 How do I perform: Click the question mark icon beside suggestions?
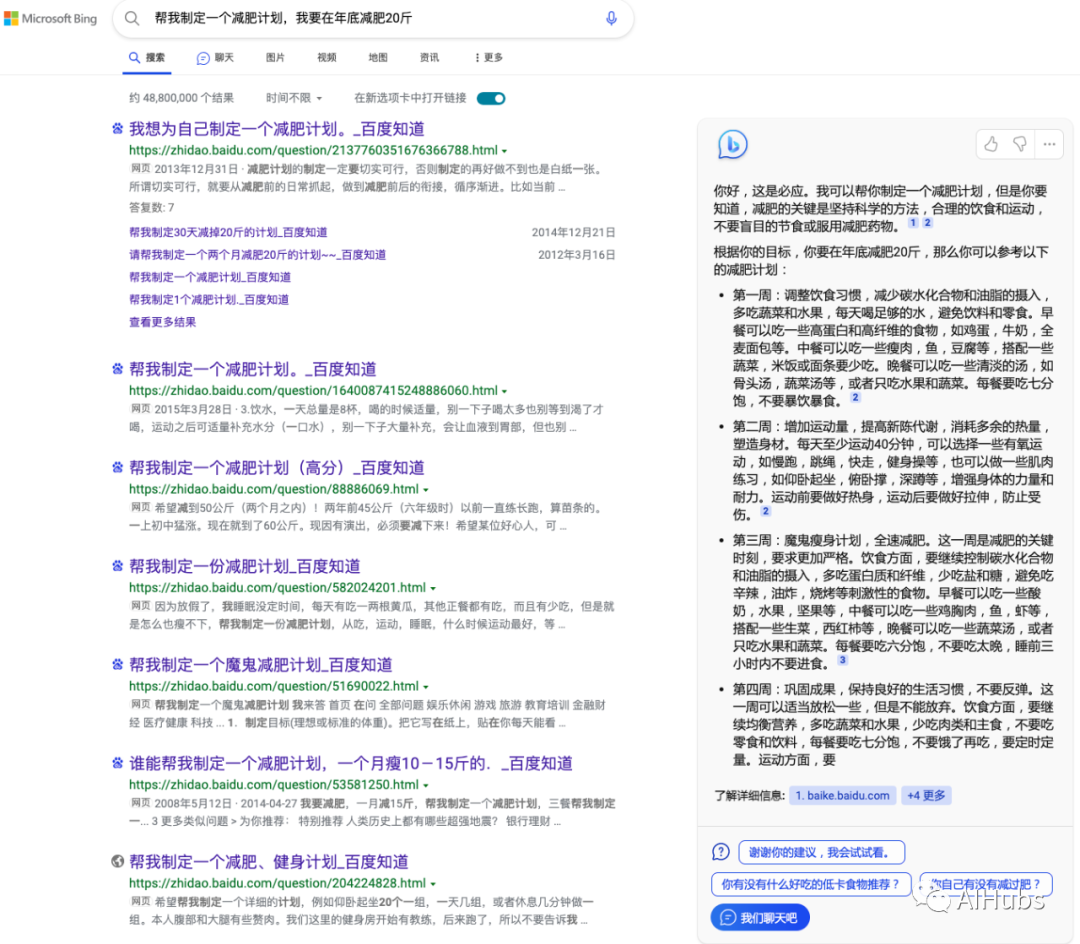(x=720, y=852)
